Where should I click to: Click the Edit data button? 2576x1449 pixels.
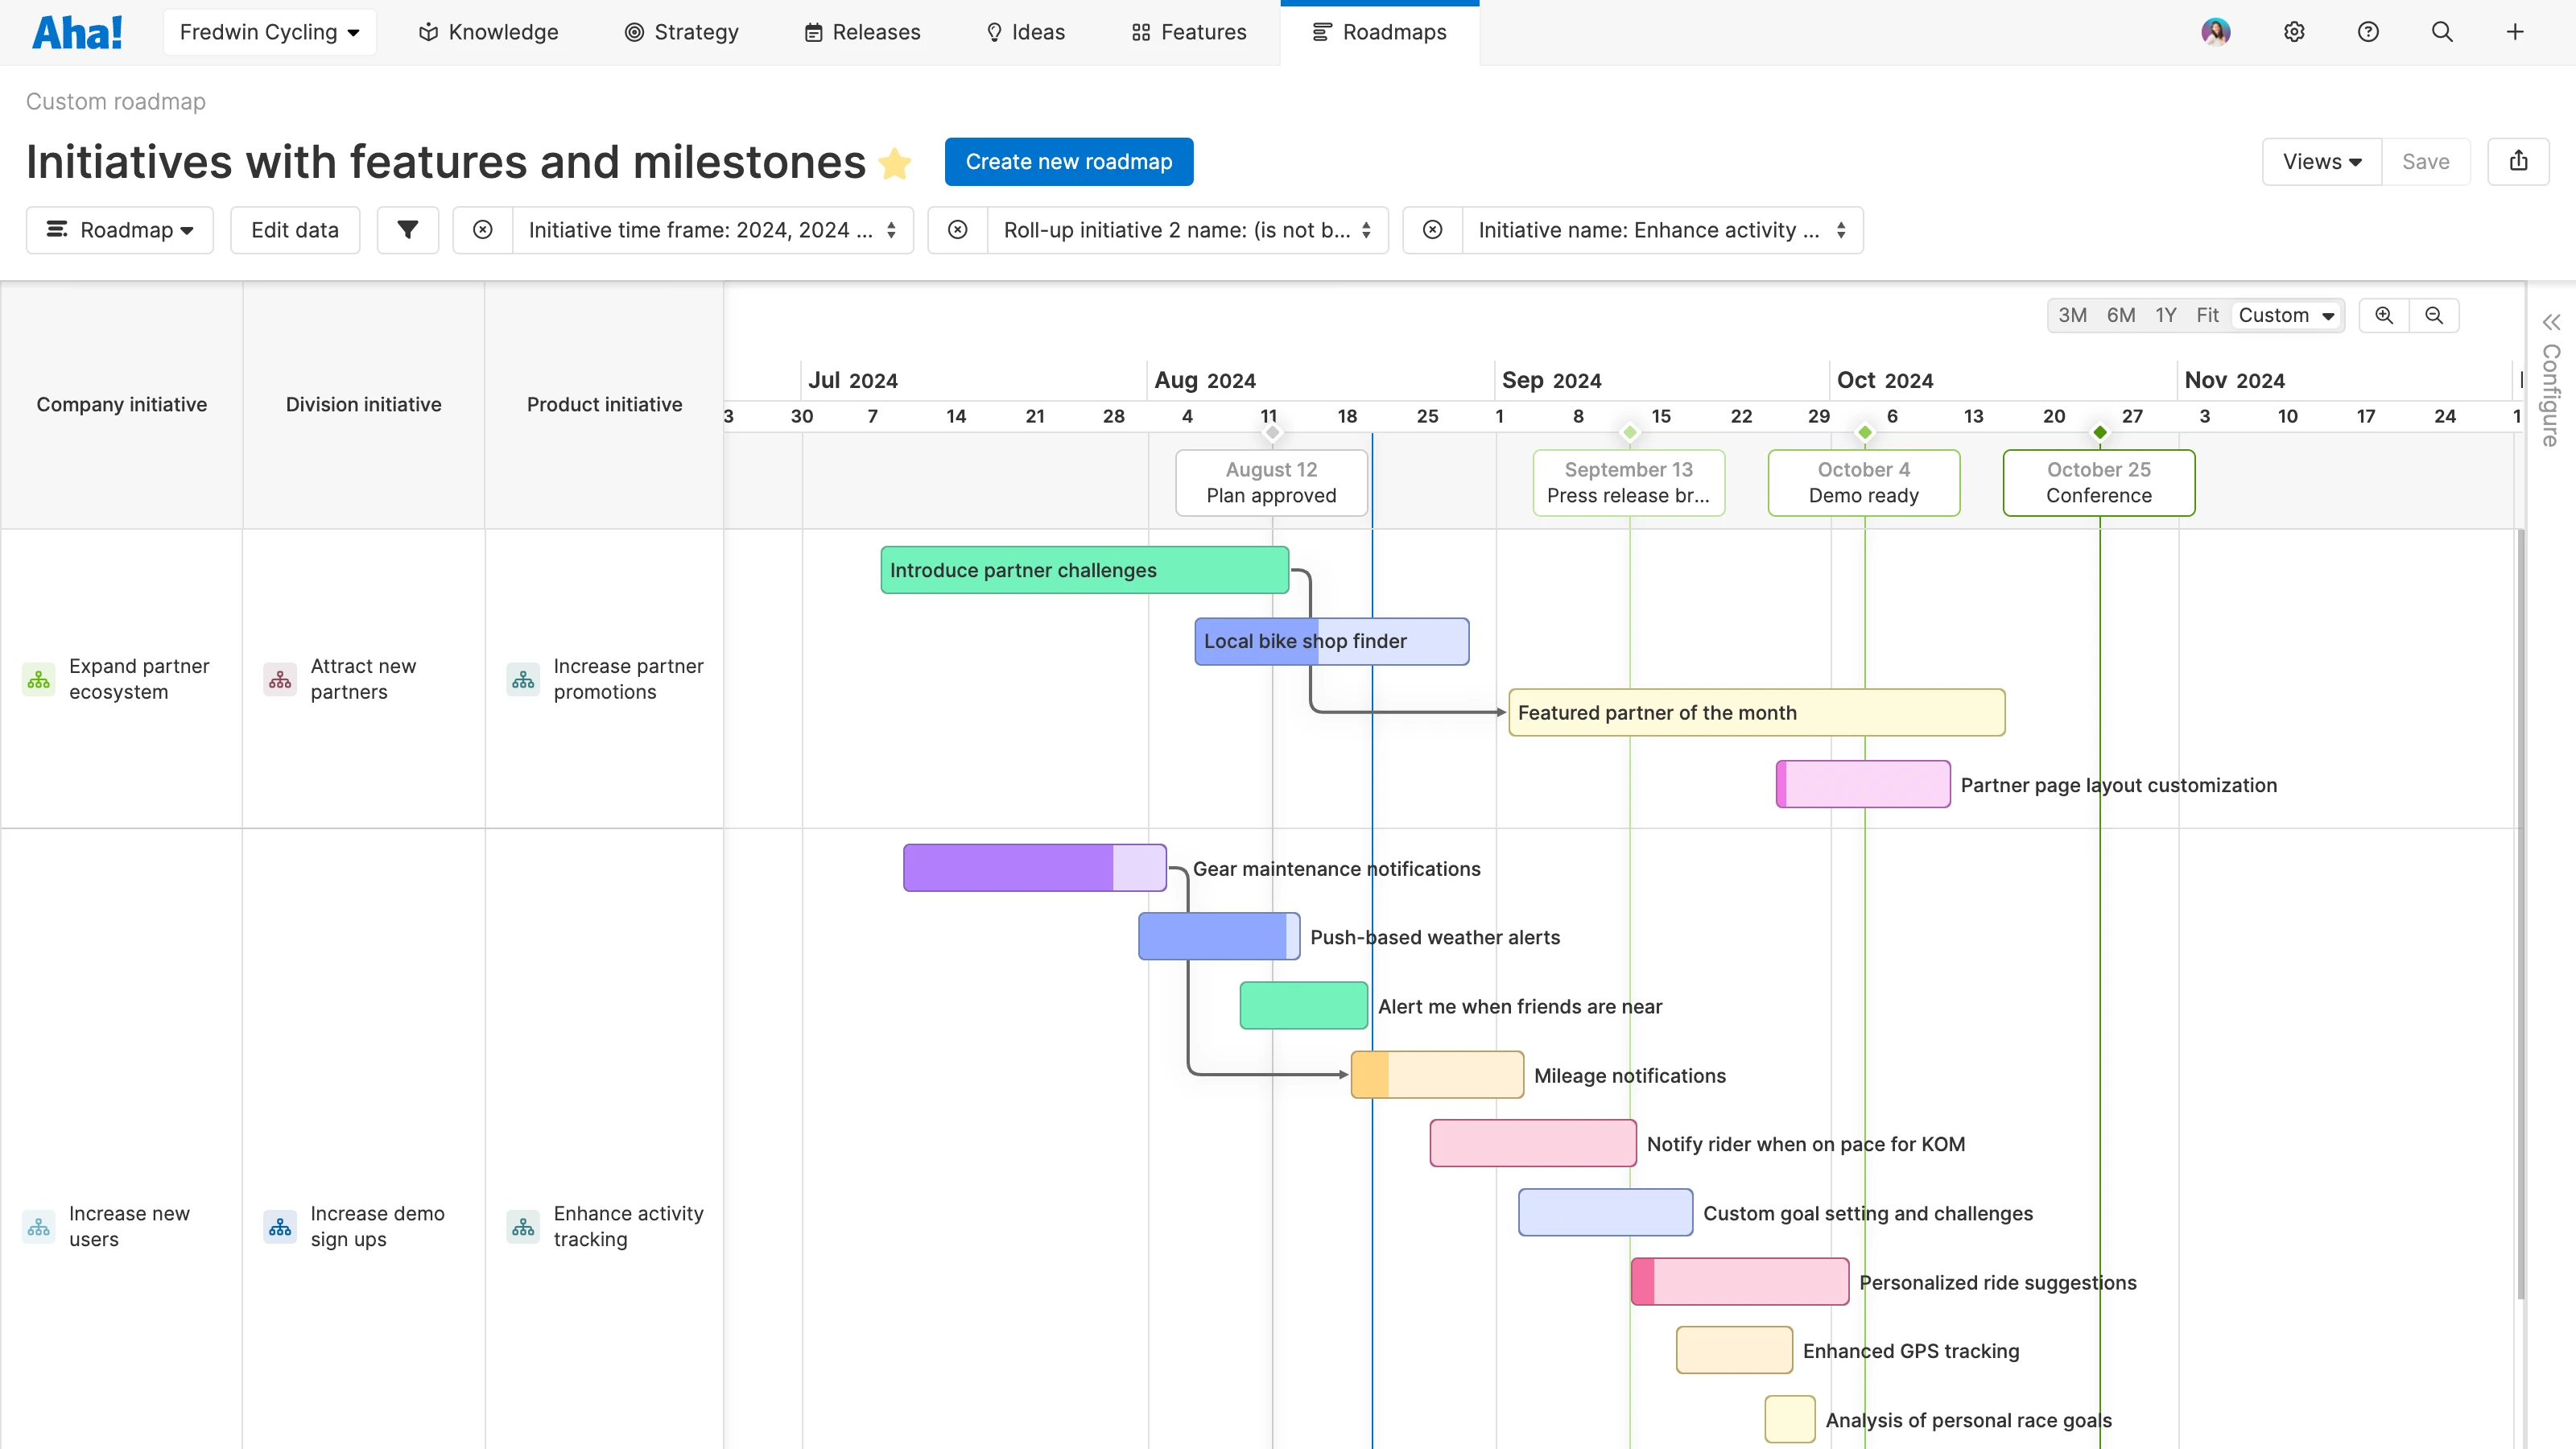point(295,230)
